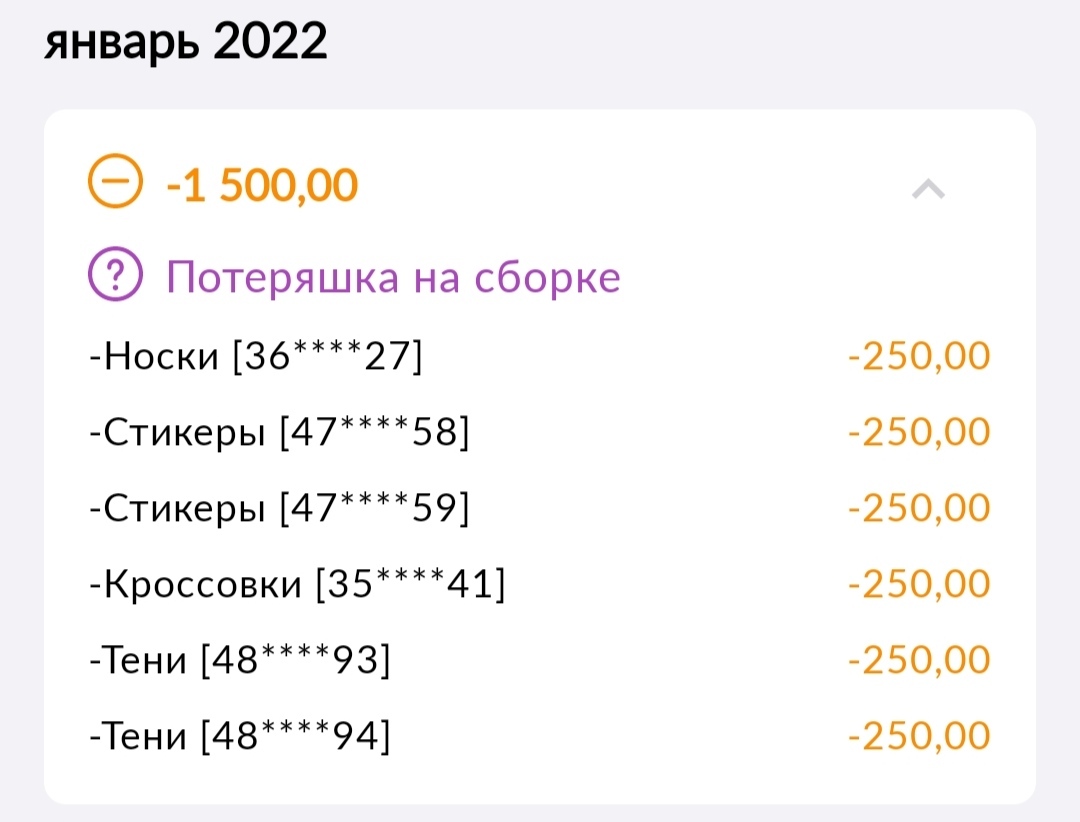
Task: Click the purple question mark icon
Action: pyautogui.click(x=115, y=276)
